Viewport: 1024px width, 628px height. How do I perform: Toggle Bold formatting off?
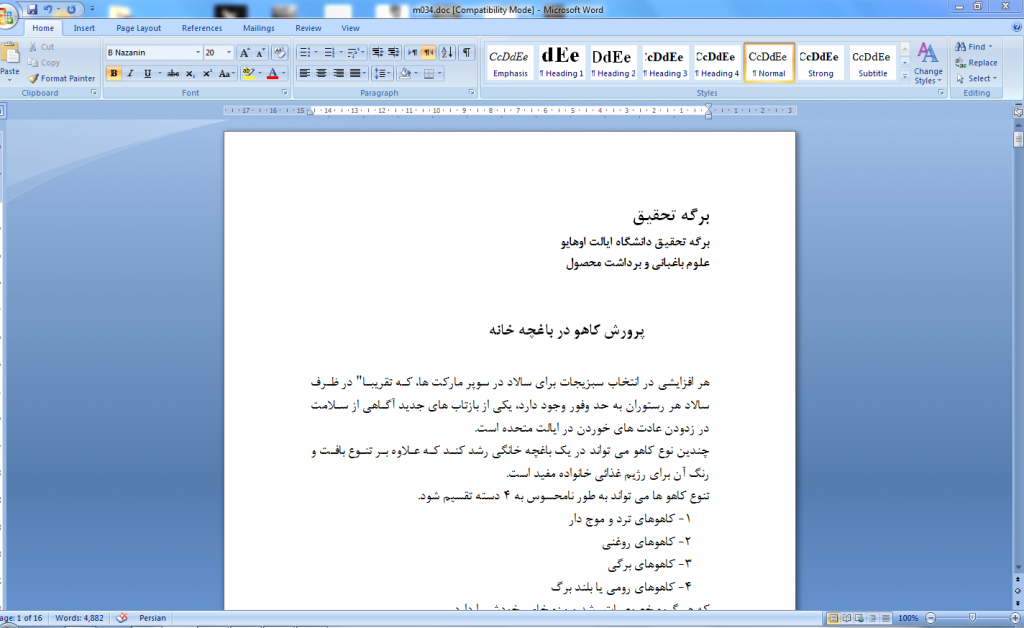(x=113, y=73)
